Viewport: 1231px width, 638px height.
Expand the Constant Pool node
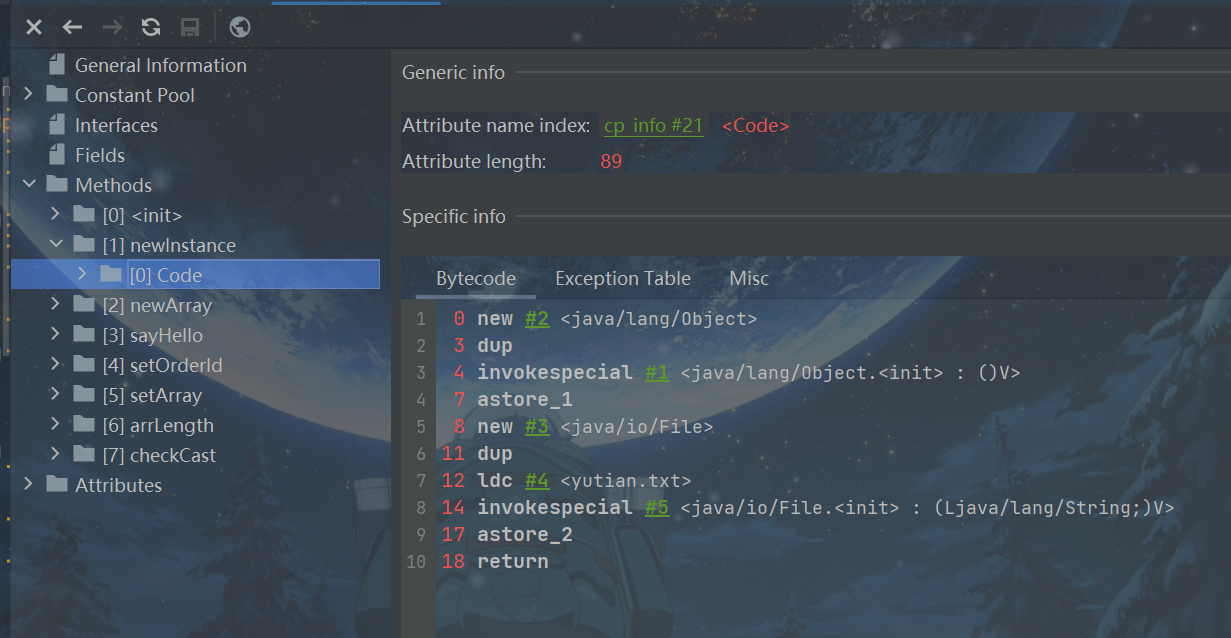(x=29, y=95)
